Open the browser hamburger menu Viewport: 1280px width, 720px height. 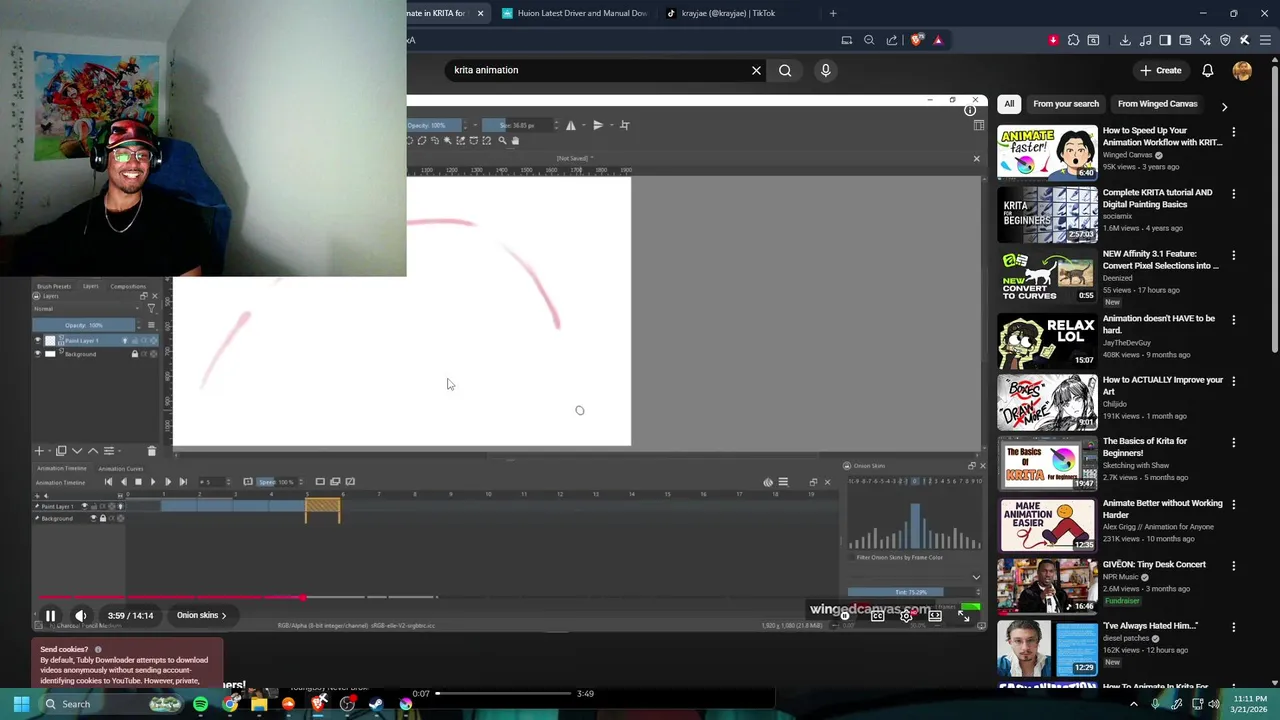[x=1265, y=40]
